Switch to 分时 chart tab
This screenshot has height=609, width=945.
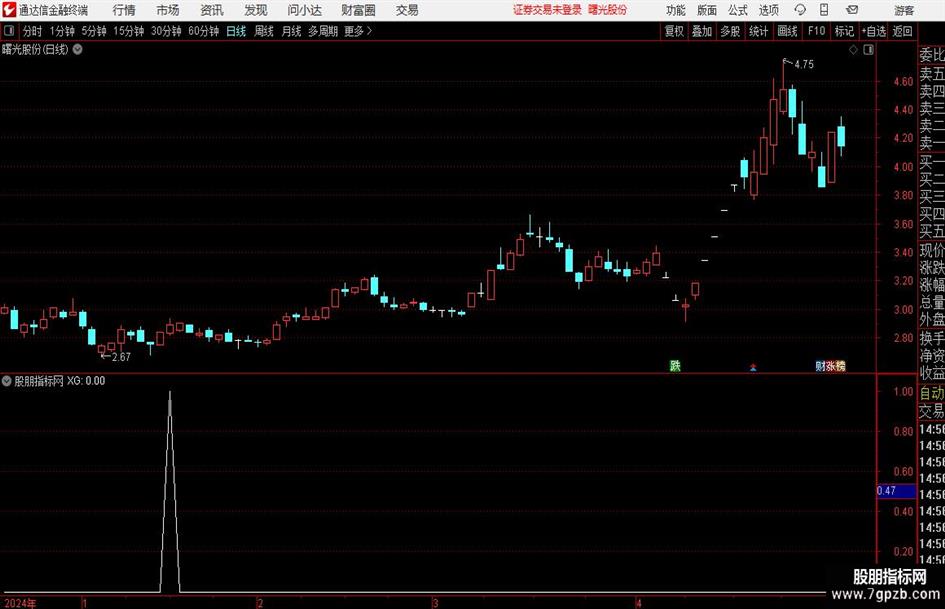click(33, 31)
